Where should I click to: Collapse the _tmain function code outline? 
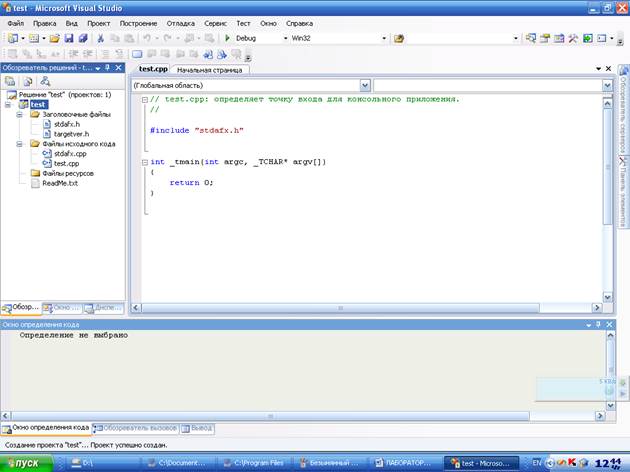(x=144, y=161)
